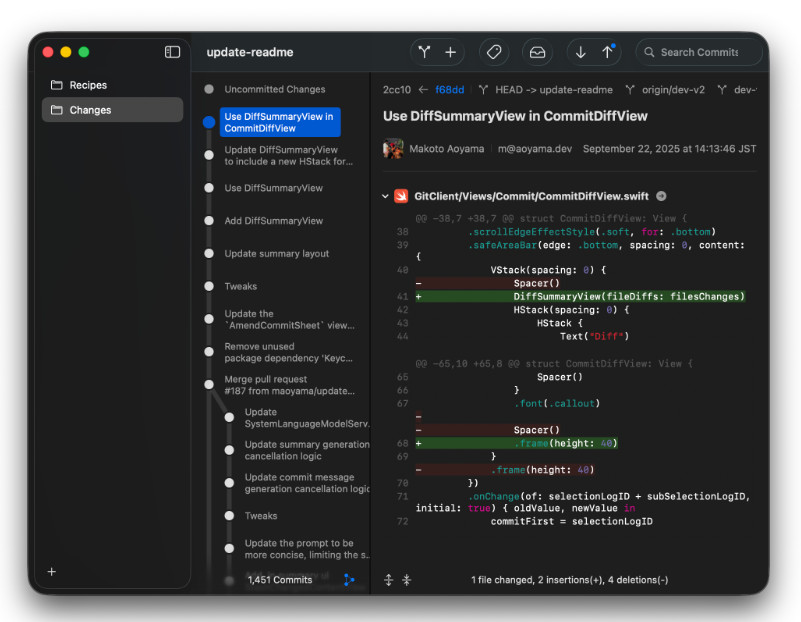Click the magnifier icon in search field

pyautogui.click(x=649, y=52)
